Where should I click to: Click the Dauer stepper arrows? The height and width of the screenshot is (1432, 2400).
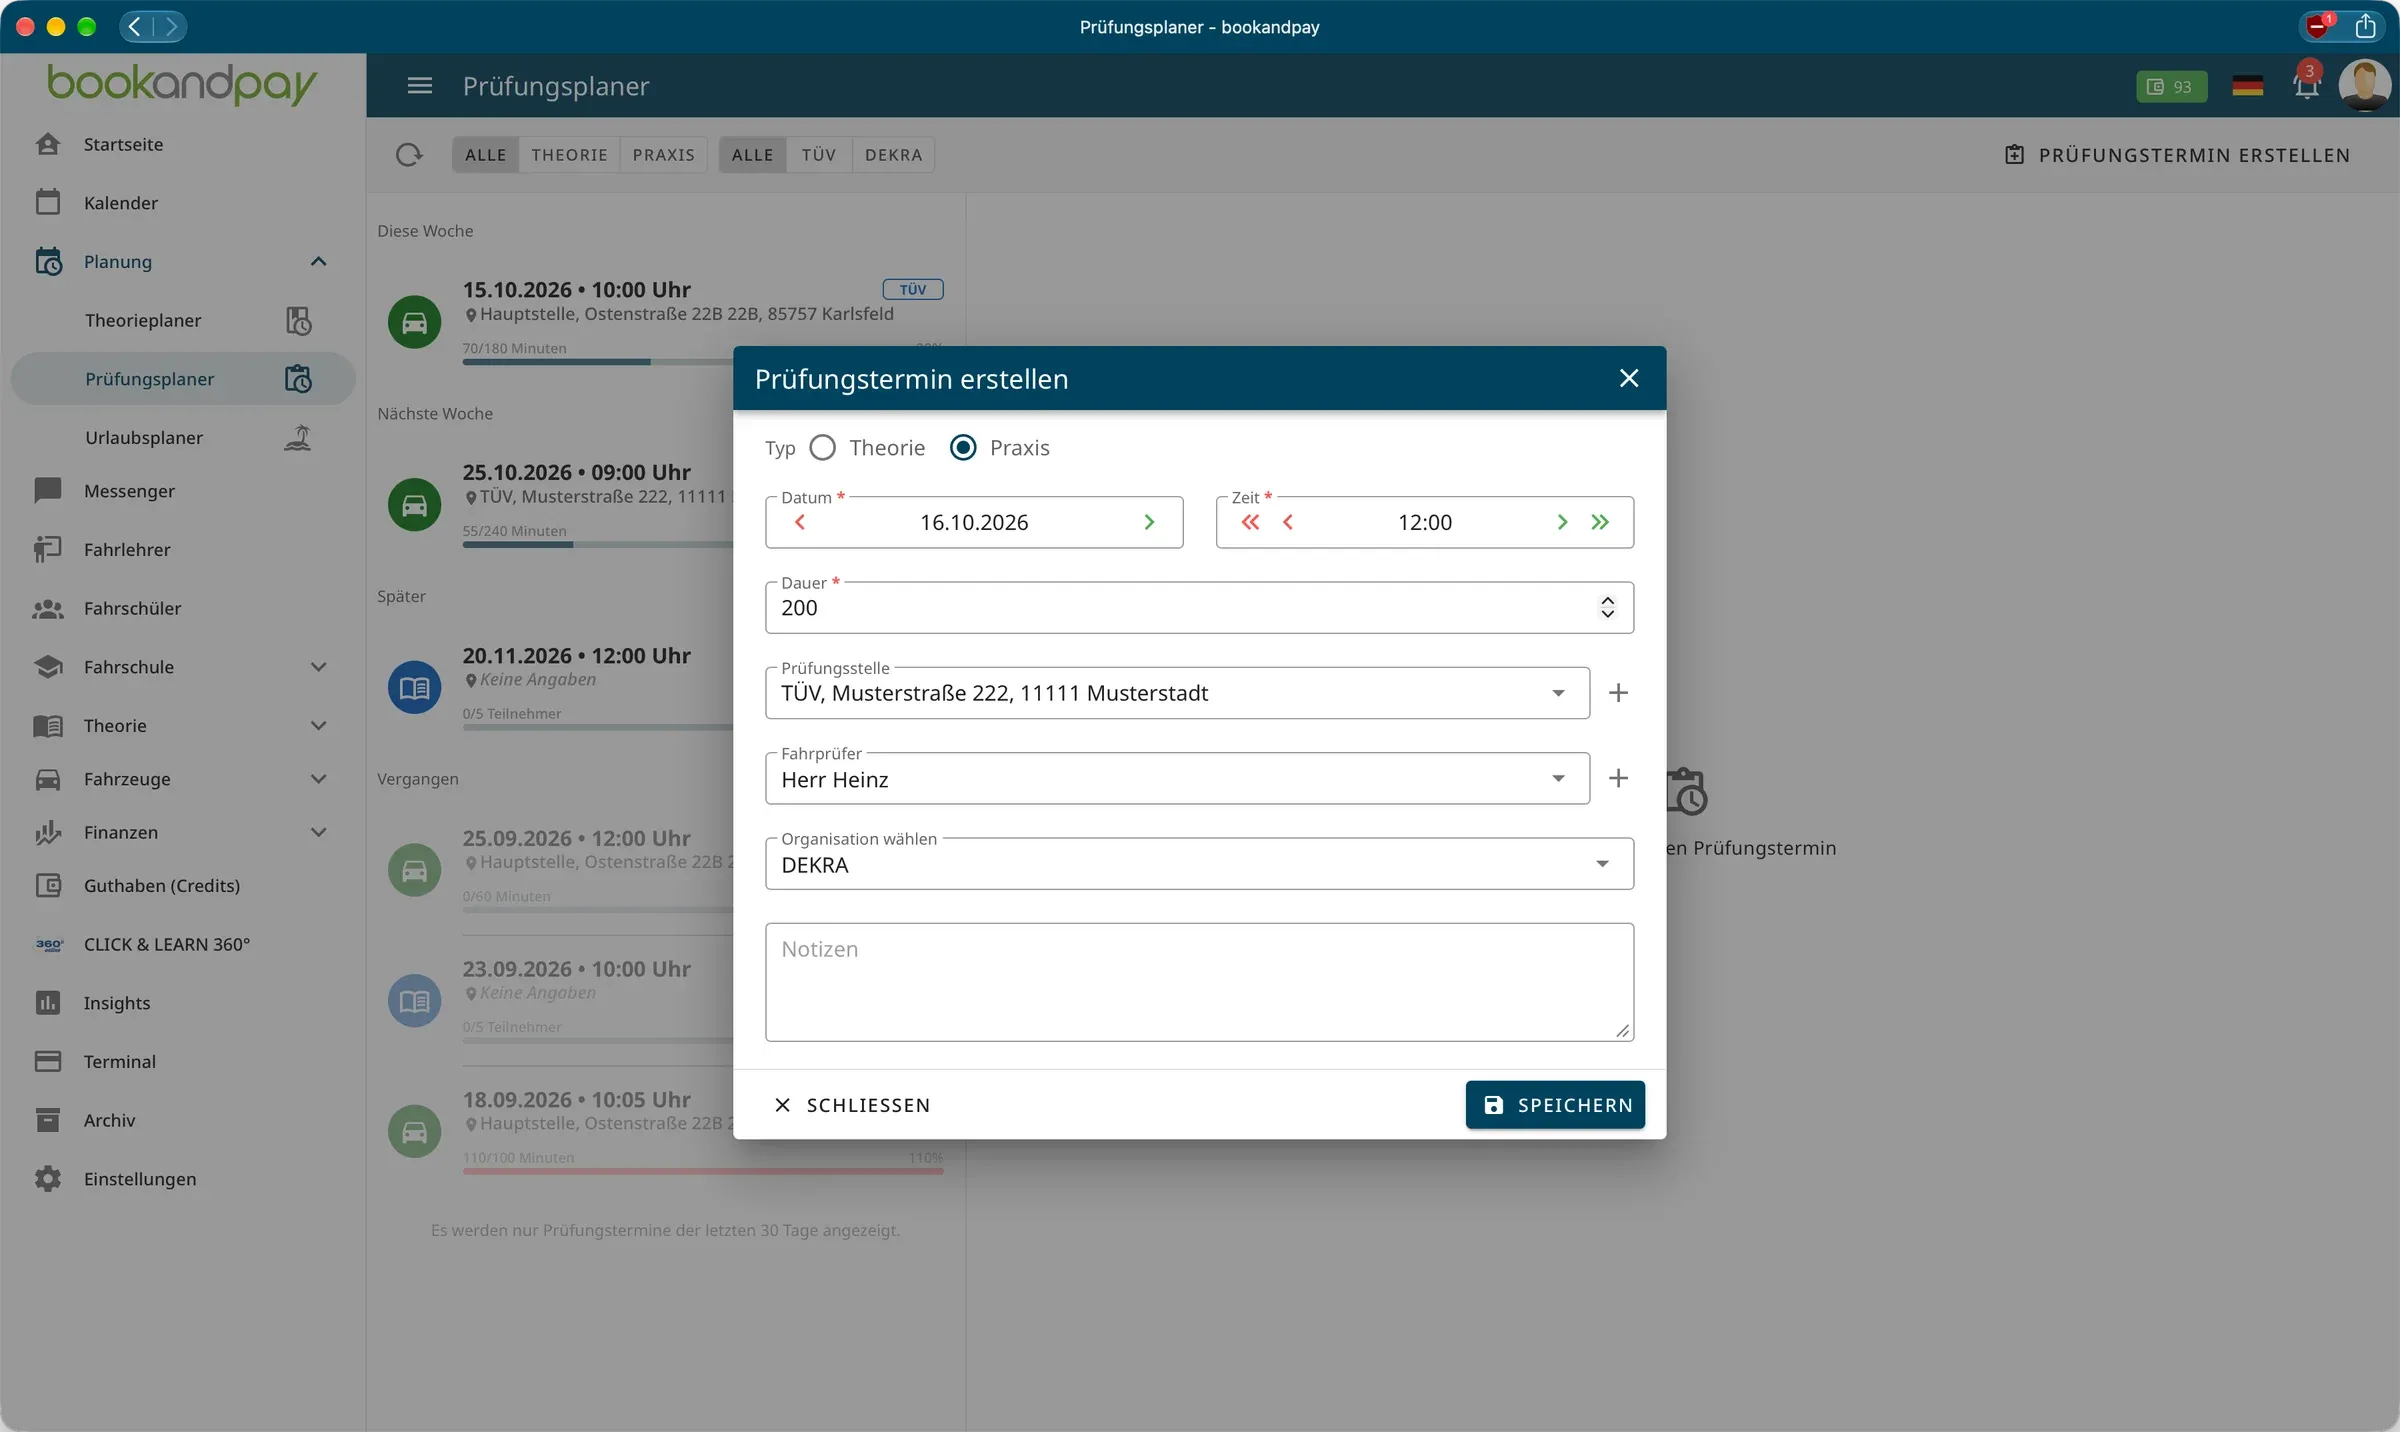(x=1607, y=607)
